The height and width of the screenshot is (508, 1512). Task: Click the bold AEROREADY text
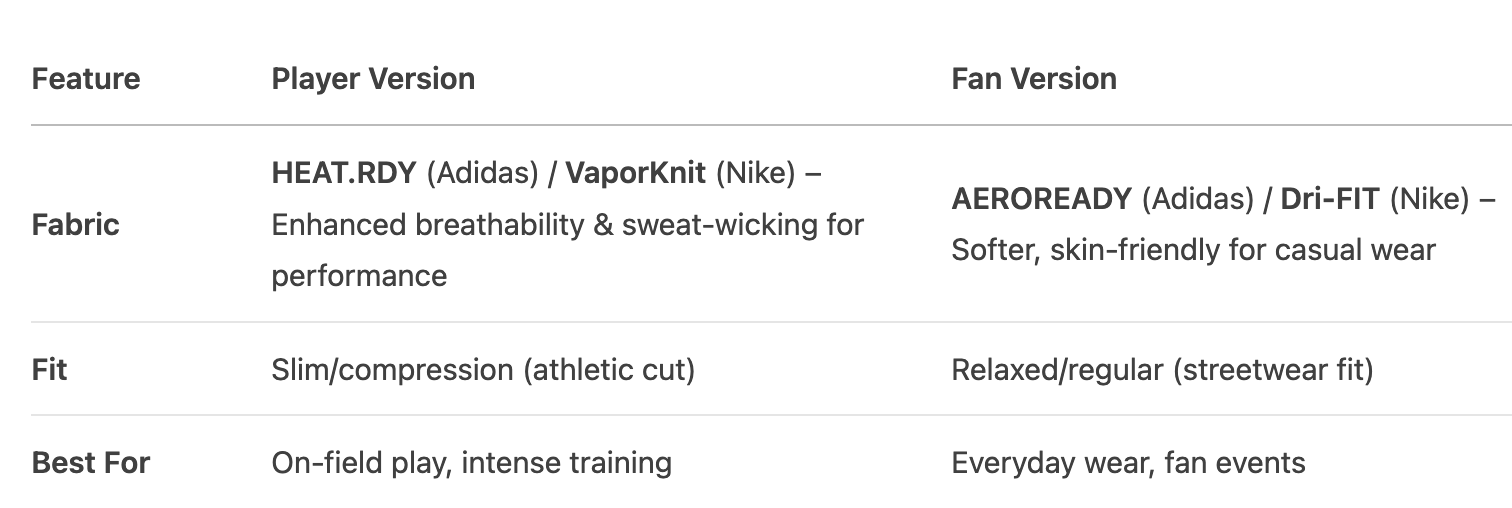pyautogui.click(x=1041, y=199)
